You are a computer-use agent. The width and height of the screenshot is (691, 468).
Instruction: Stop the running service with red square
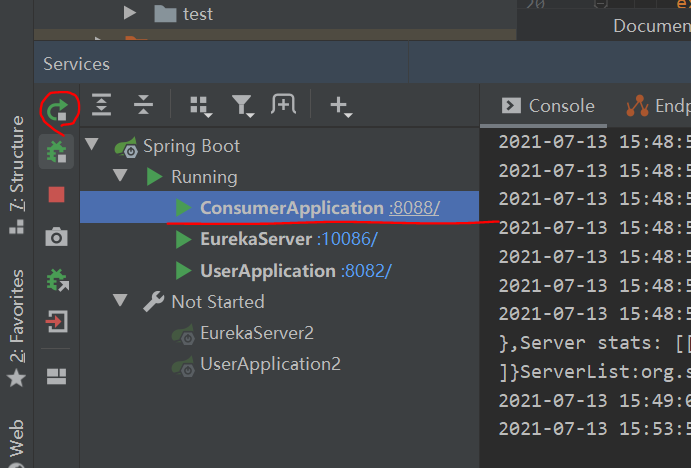[x=56, y=194]
